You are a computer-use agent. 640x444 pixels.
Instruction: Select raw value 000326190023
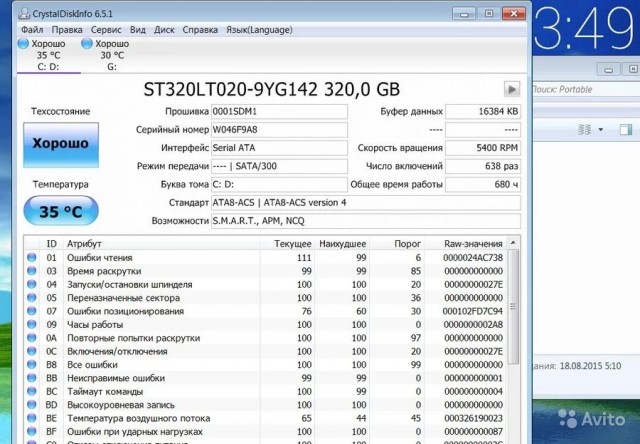coord(473,418)
